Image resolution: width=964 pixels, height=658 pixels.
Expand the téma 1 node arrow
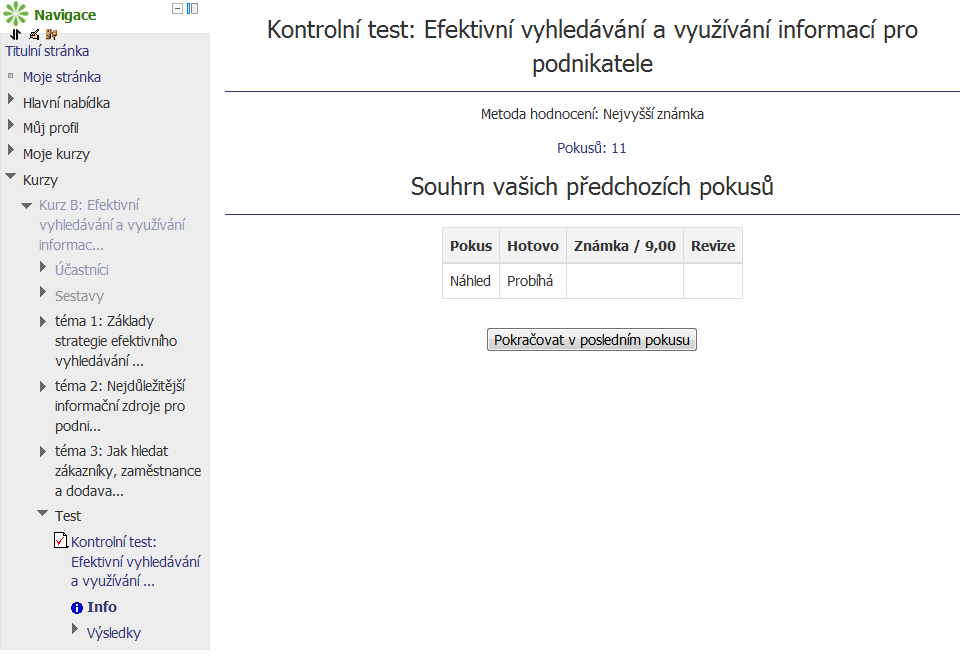[x=42, y=321]
